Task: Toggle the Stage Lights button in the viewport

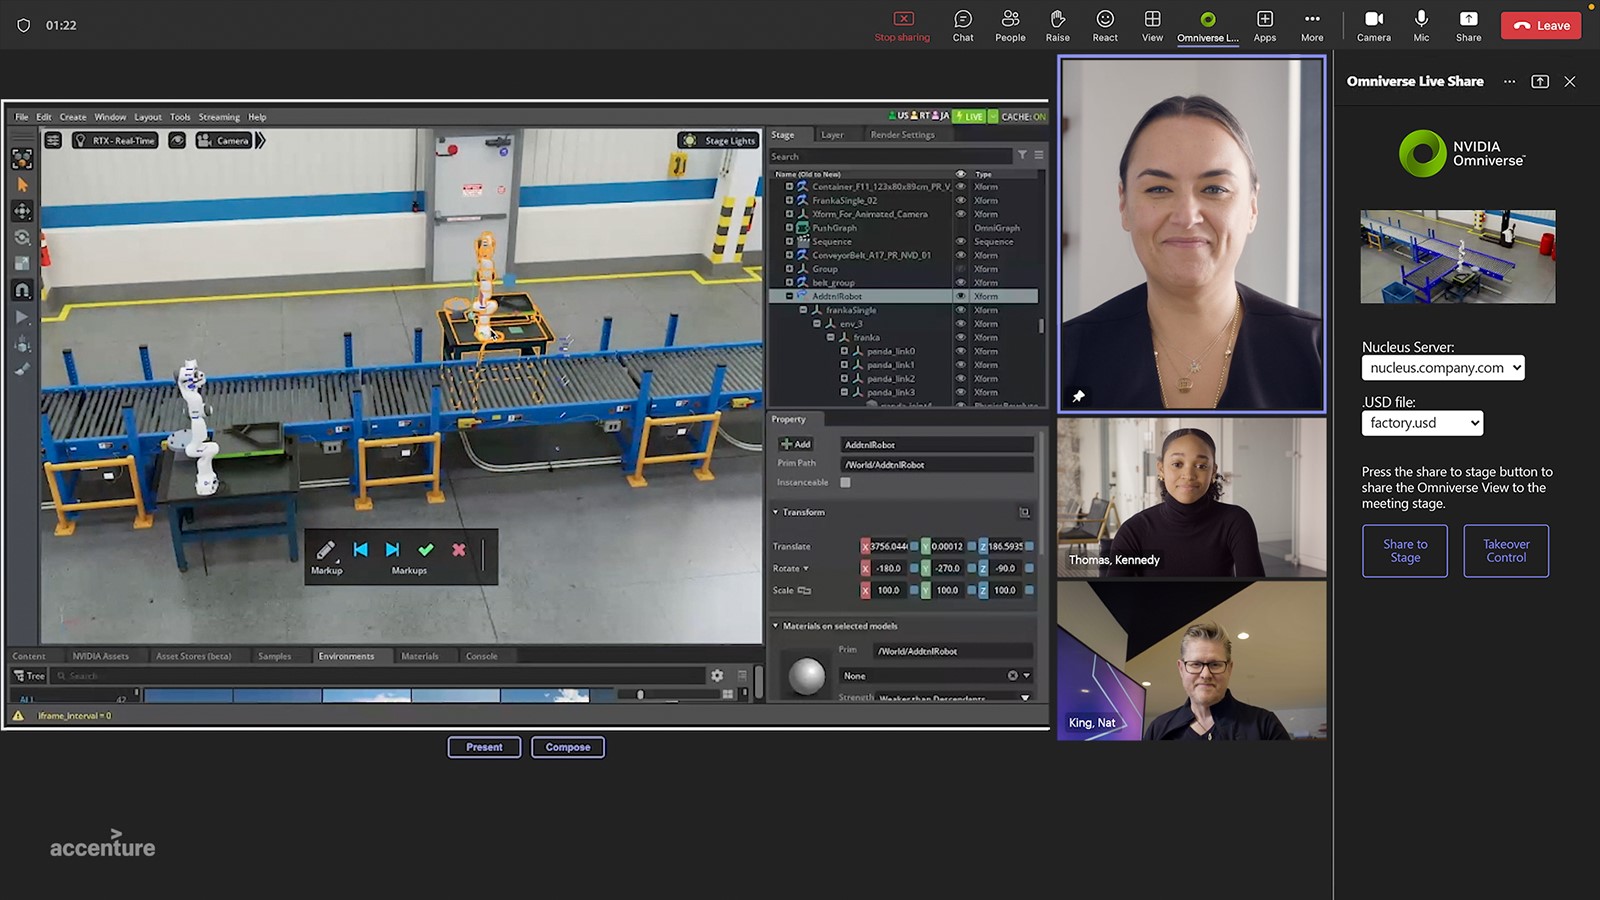Action: [718, 140]
